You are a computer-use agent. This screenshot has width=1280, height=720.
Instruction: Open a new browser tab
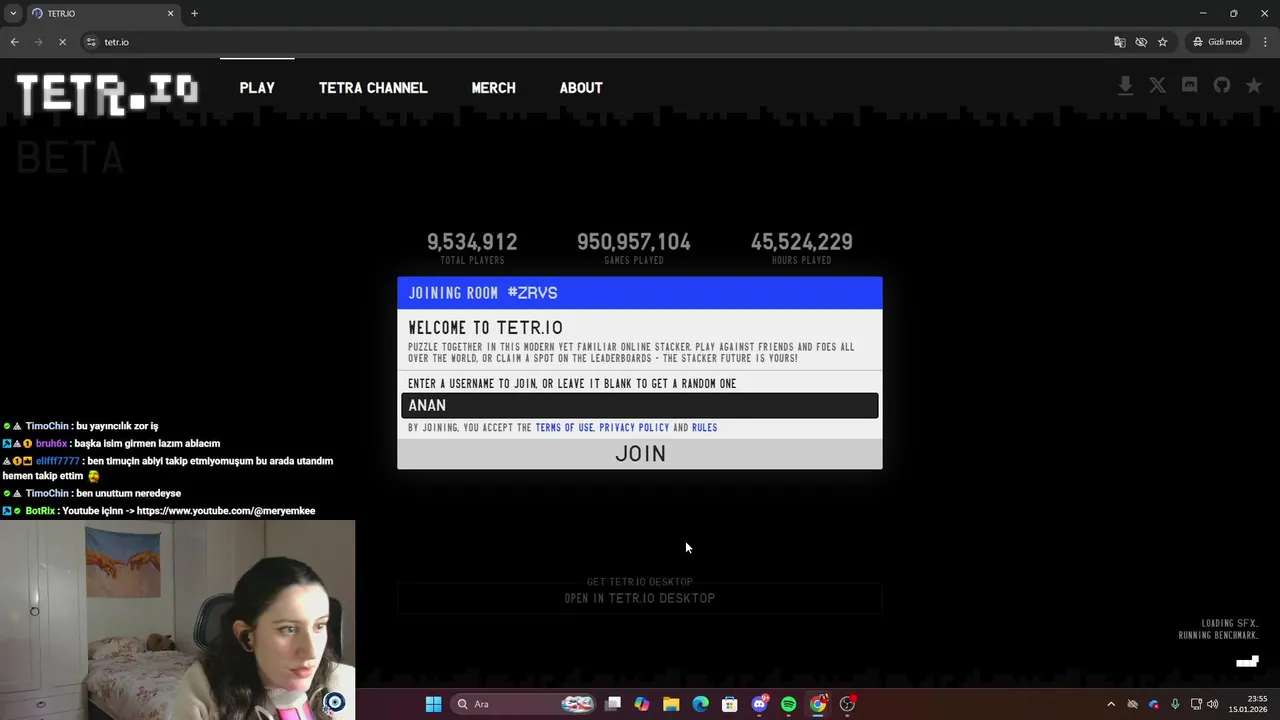tap(194, 13)
